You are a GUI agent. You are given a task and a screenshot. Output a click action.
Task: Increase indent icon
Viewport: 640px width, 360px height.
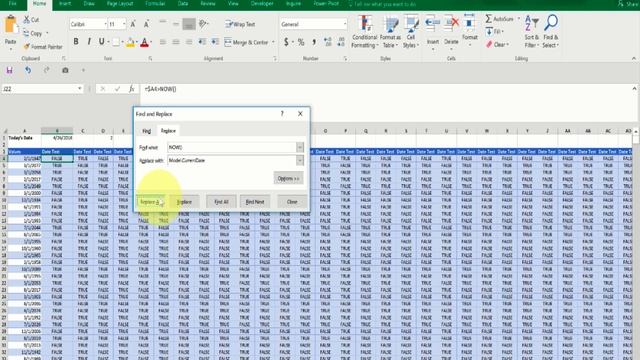click(215, 42)
